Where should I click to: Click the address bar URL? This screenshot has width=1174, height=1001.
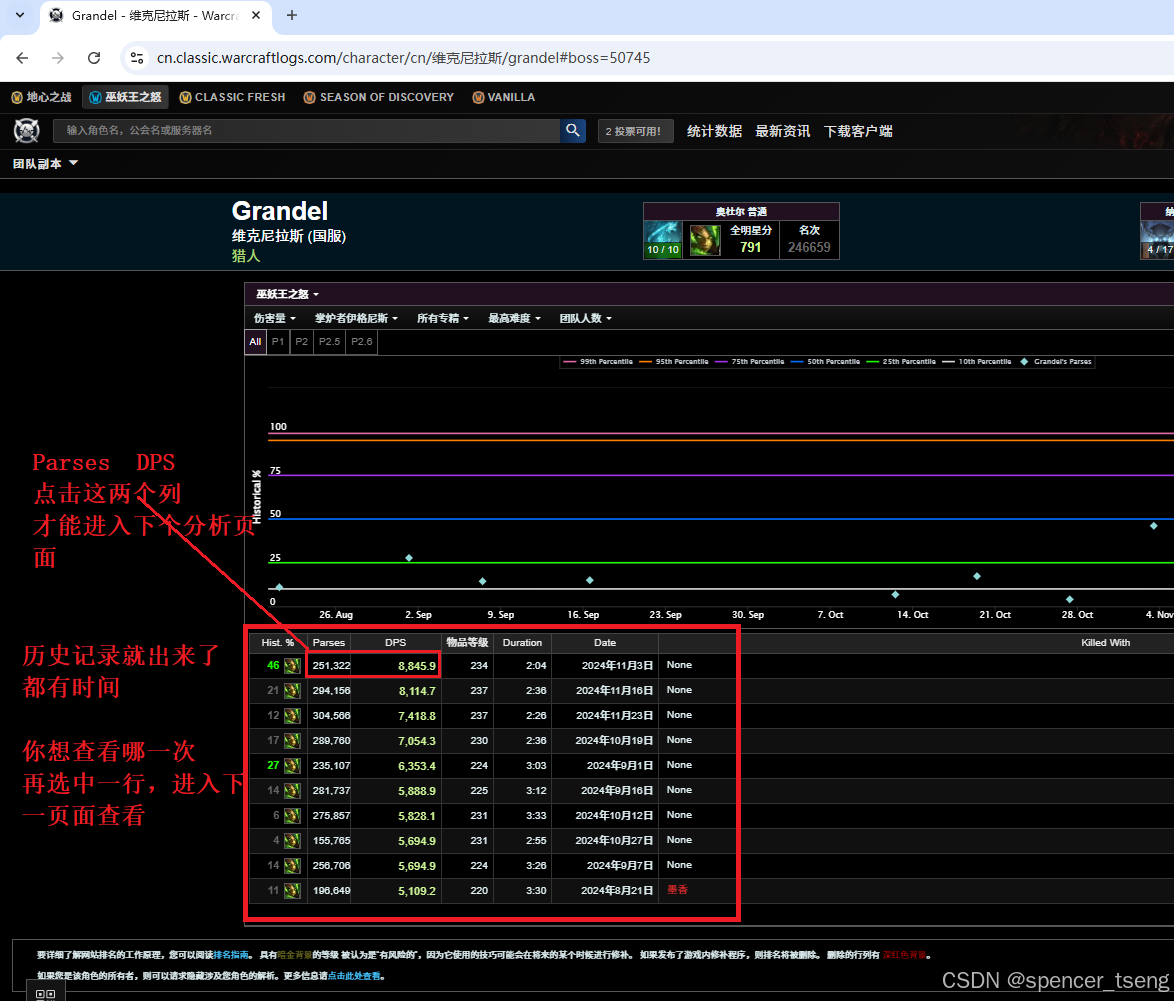pos(403,58)
